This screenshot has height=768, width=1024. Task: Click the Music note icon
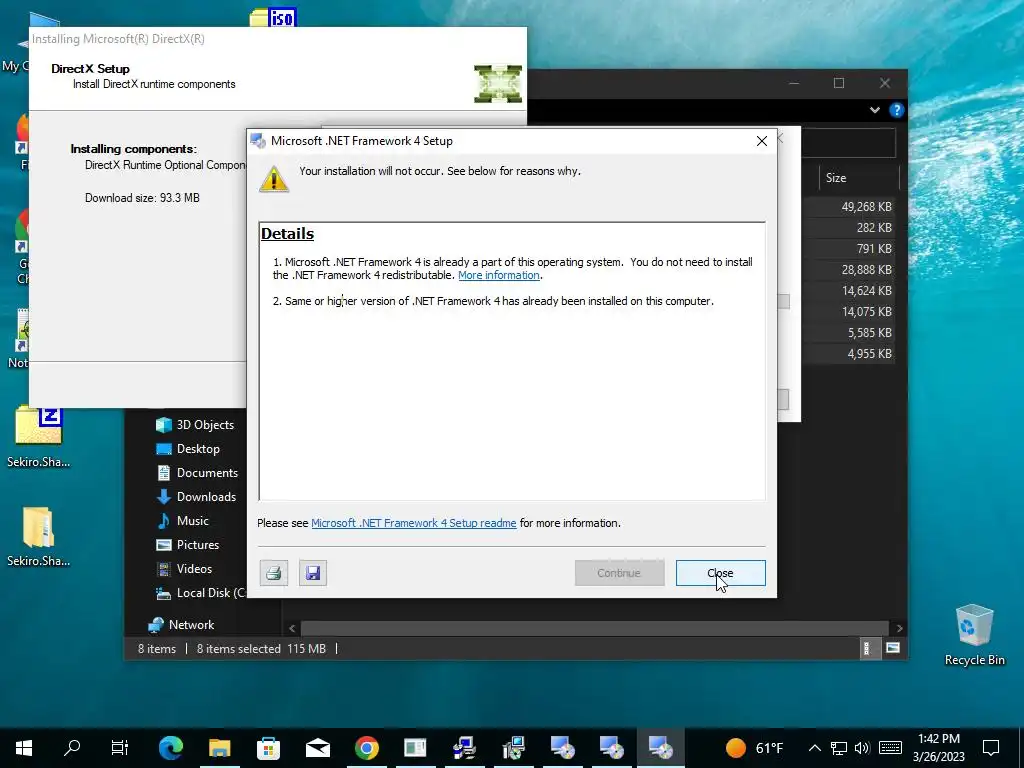[x=163, y=520]
